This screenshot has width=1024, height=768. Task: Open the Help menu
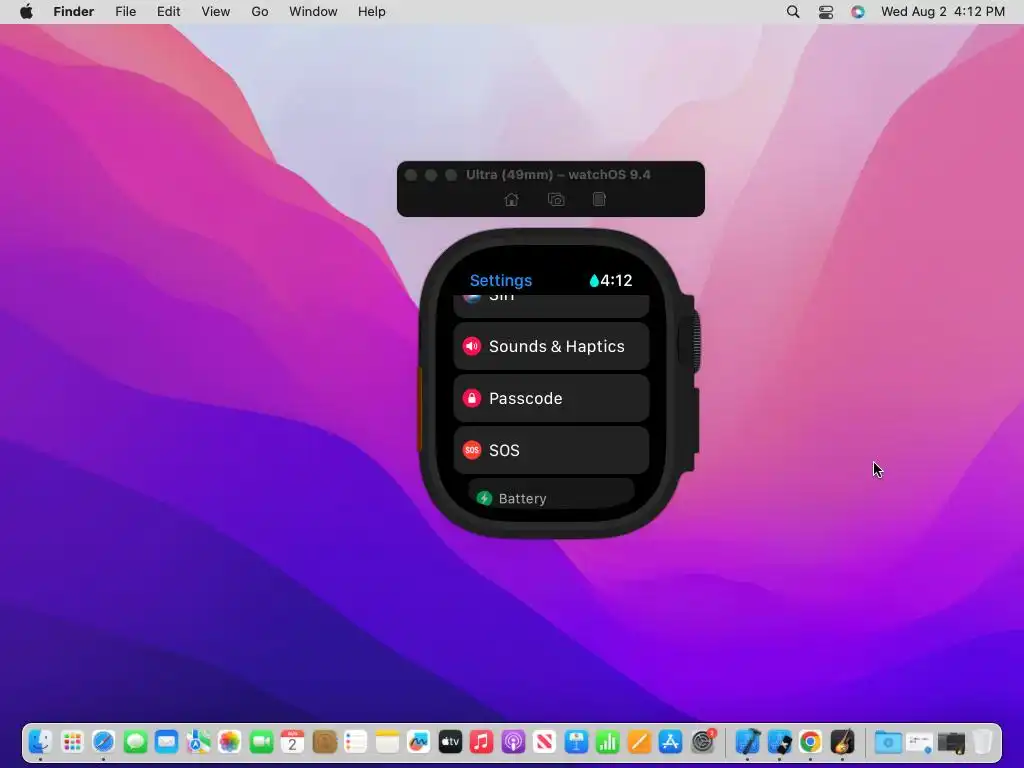[372, 12]
